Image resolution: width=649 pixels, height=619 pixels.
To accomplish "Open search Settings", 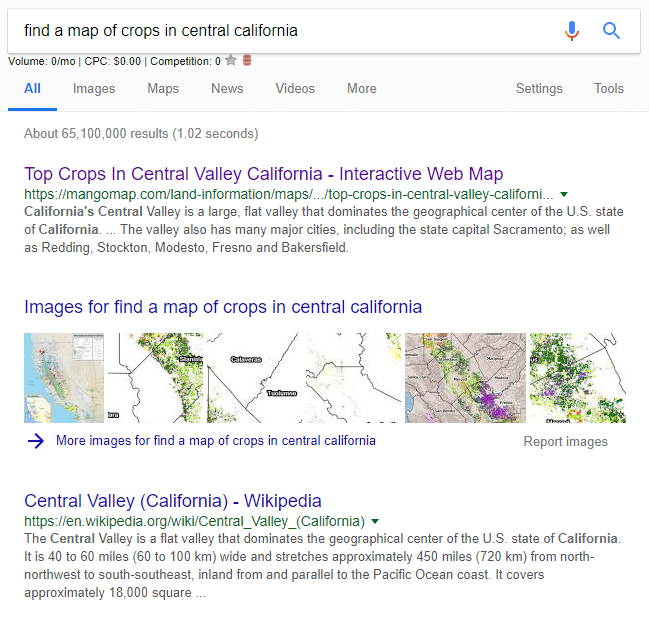I will click(539, 88).
